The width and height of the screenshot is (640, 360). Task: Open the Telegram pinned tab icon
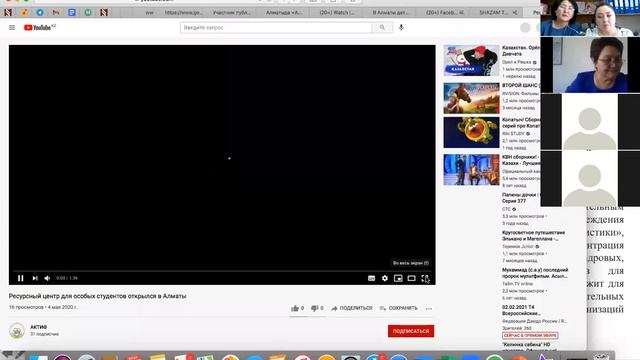point(40,13)
